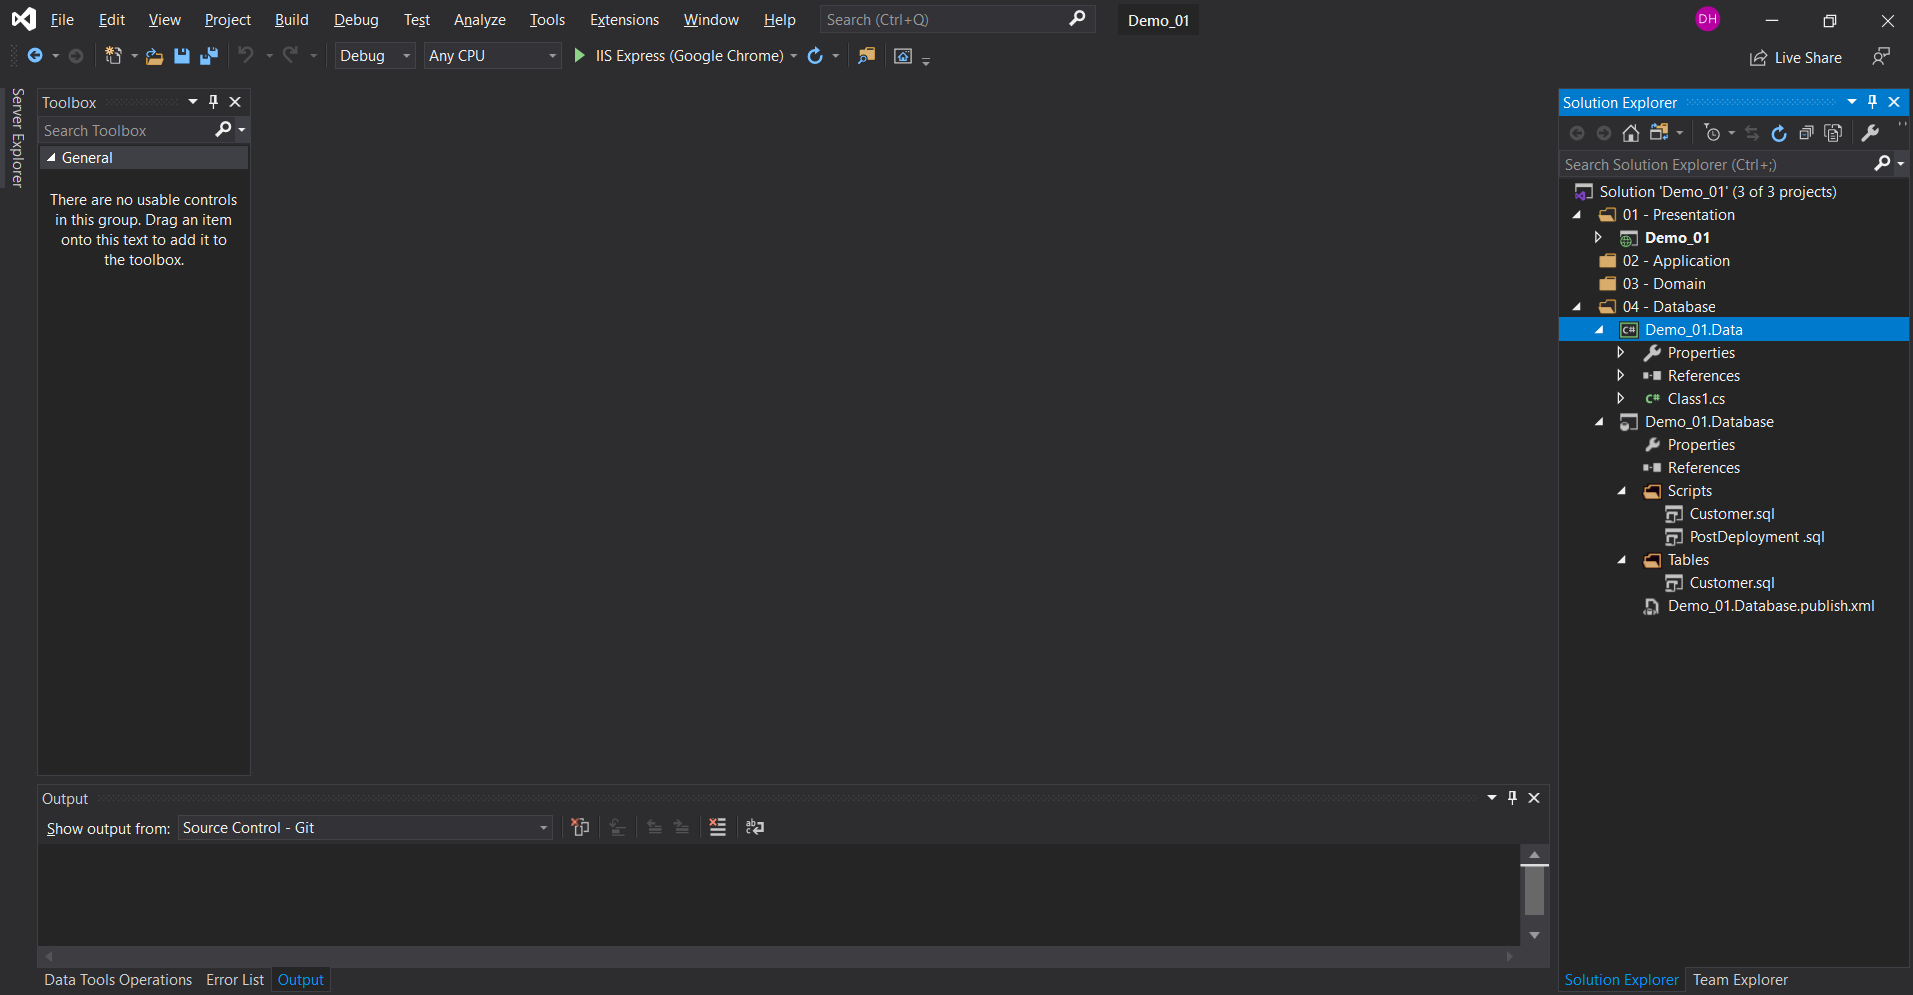The width and height of the screenshot is (1913, 995).
Task: Click the Live Share button
Action: click(x=1796, y=58)
